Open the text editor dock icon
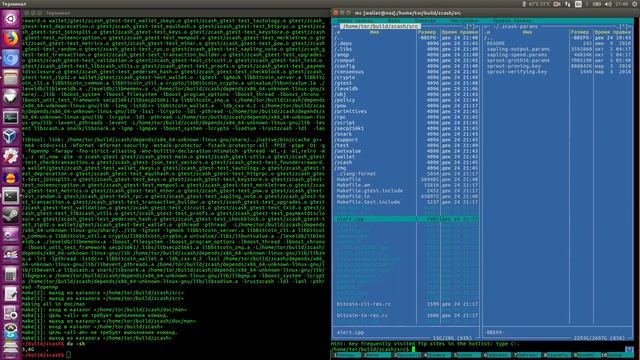640x360 pixels. coord(10,295)
